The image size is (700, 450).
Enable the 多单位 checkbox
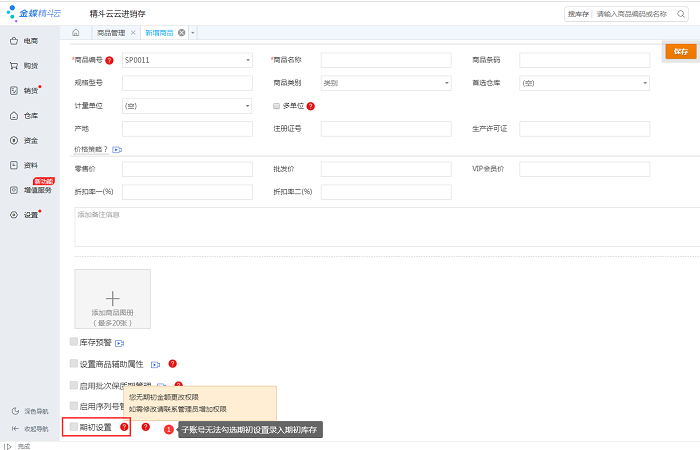point(276,105)
